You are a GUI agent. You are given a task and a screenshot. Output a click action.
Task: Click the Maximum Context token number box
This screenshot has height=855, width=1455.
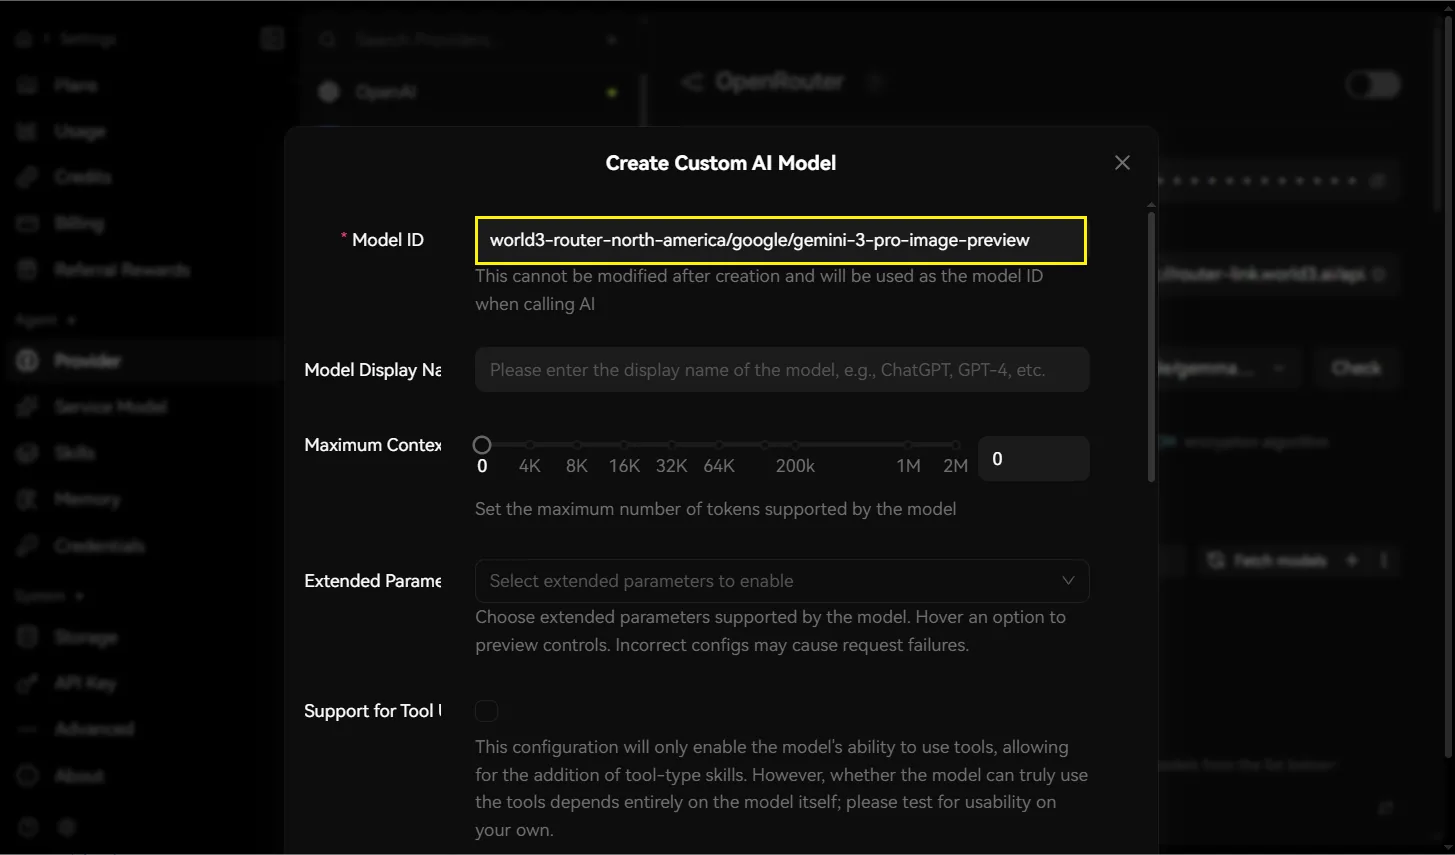pyautogui.click(x=1034, y=459)
